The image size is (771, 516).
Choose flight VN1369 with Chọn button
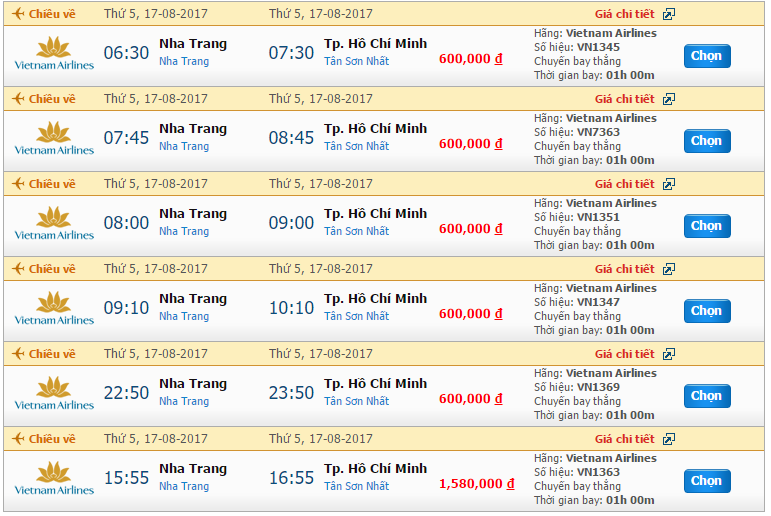[x=707, y=396]
